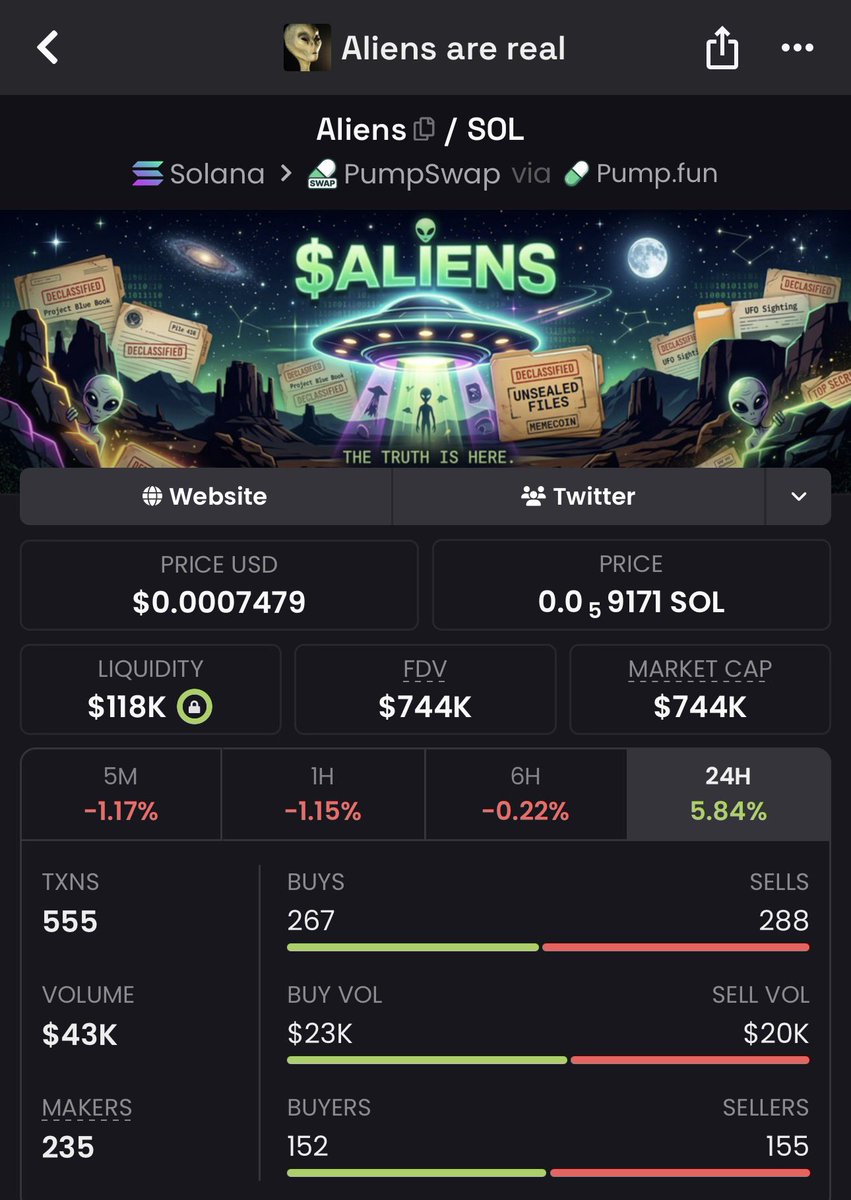The width and height of the screenshot is (851, 1200).
Task: Open the Twitter link button
Action: pos(578,497)
